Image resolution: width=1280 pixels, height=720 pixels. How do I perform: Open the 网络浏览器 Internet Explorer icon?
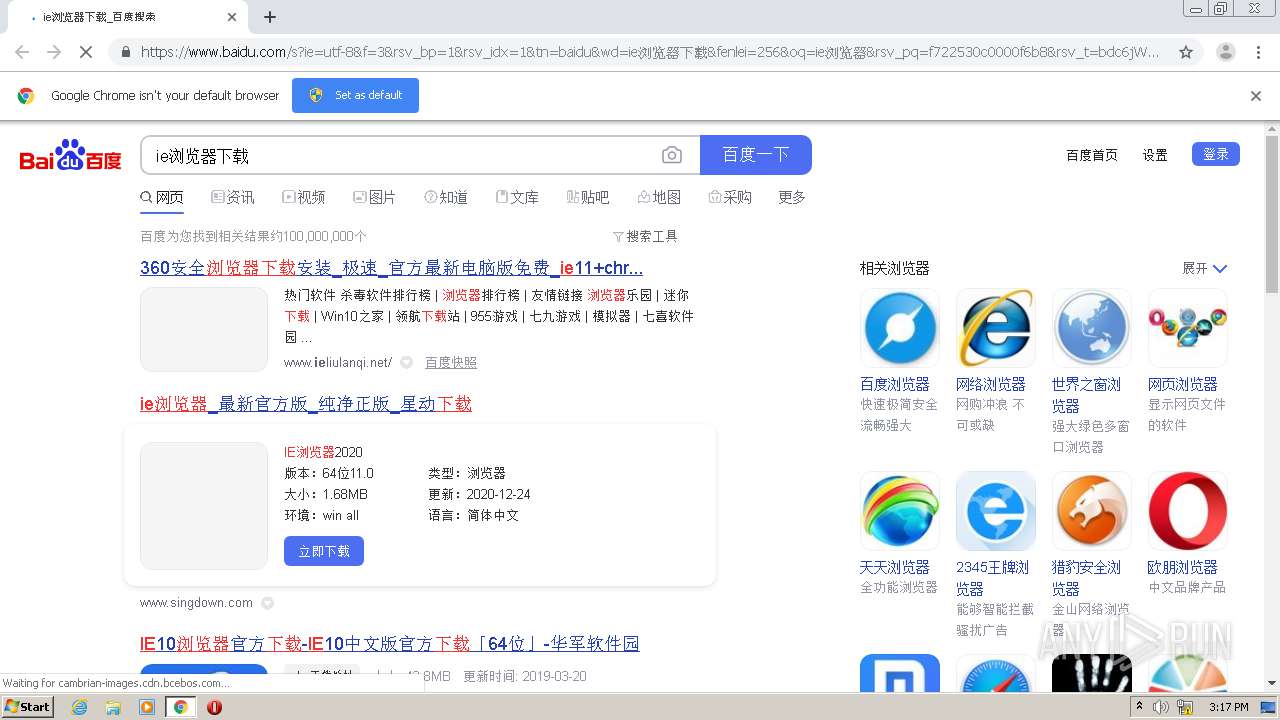996,328
